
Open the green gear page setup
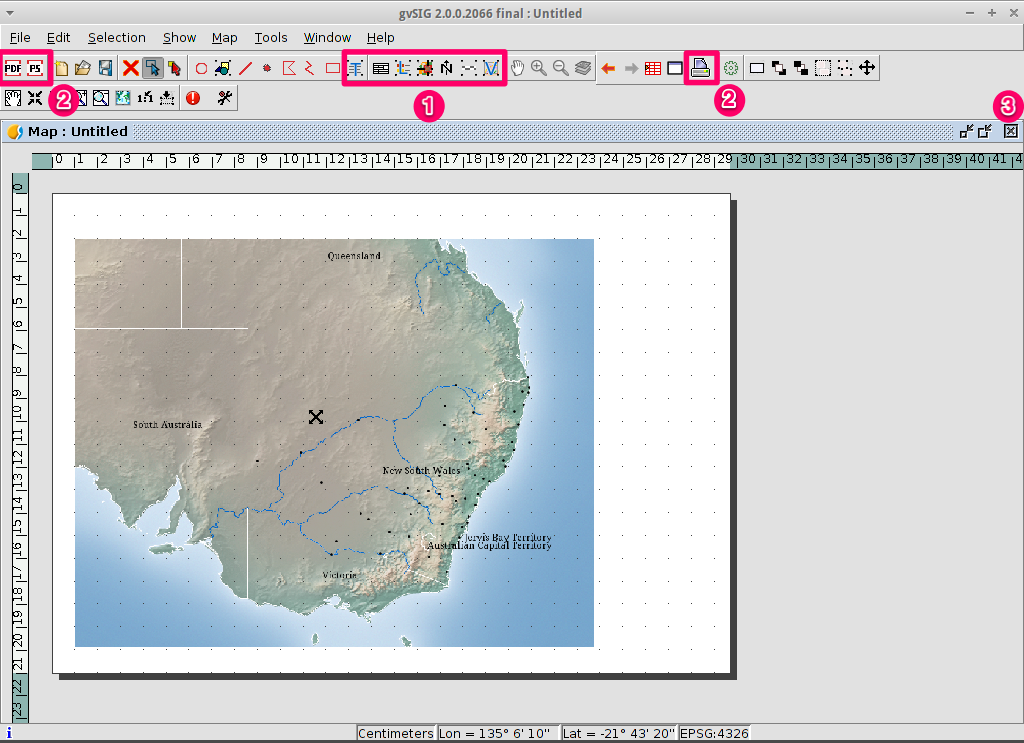[731, 68]
